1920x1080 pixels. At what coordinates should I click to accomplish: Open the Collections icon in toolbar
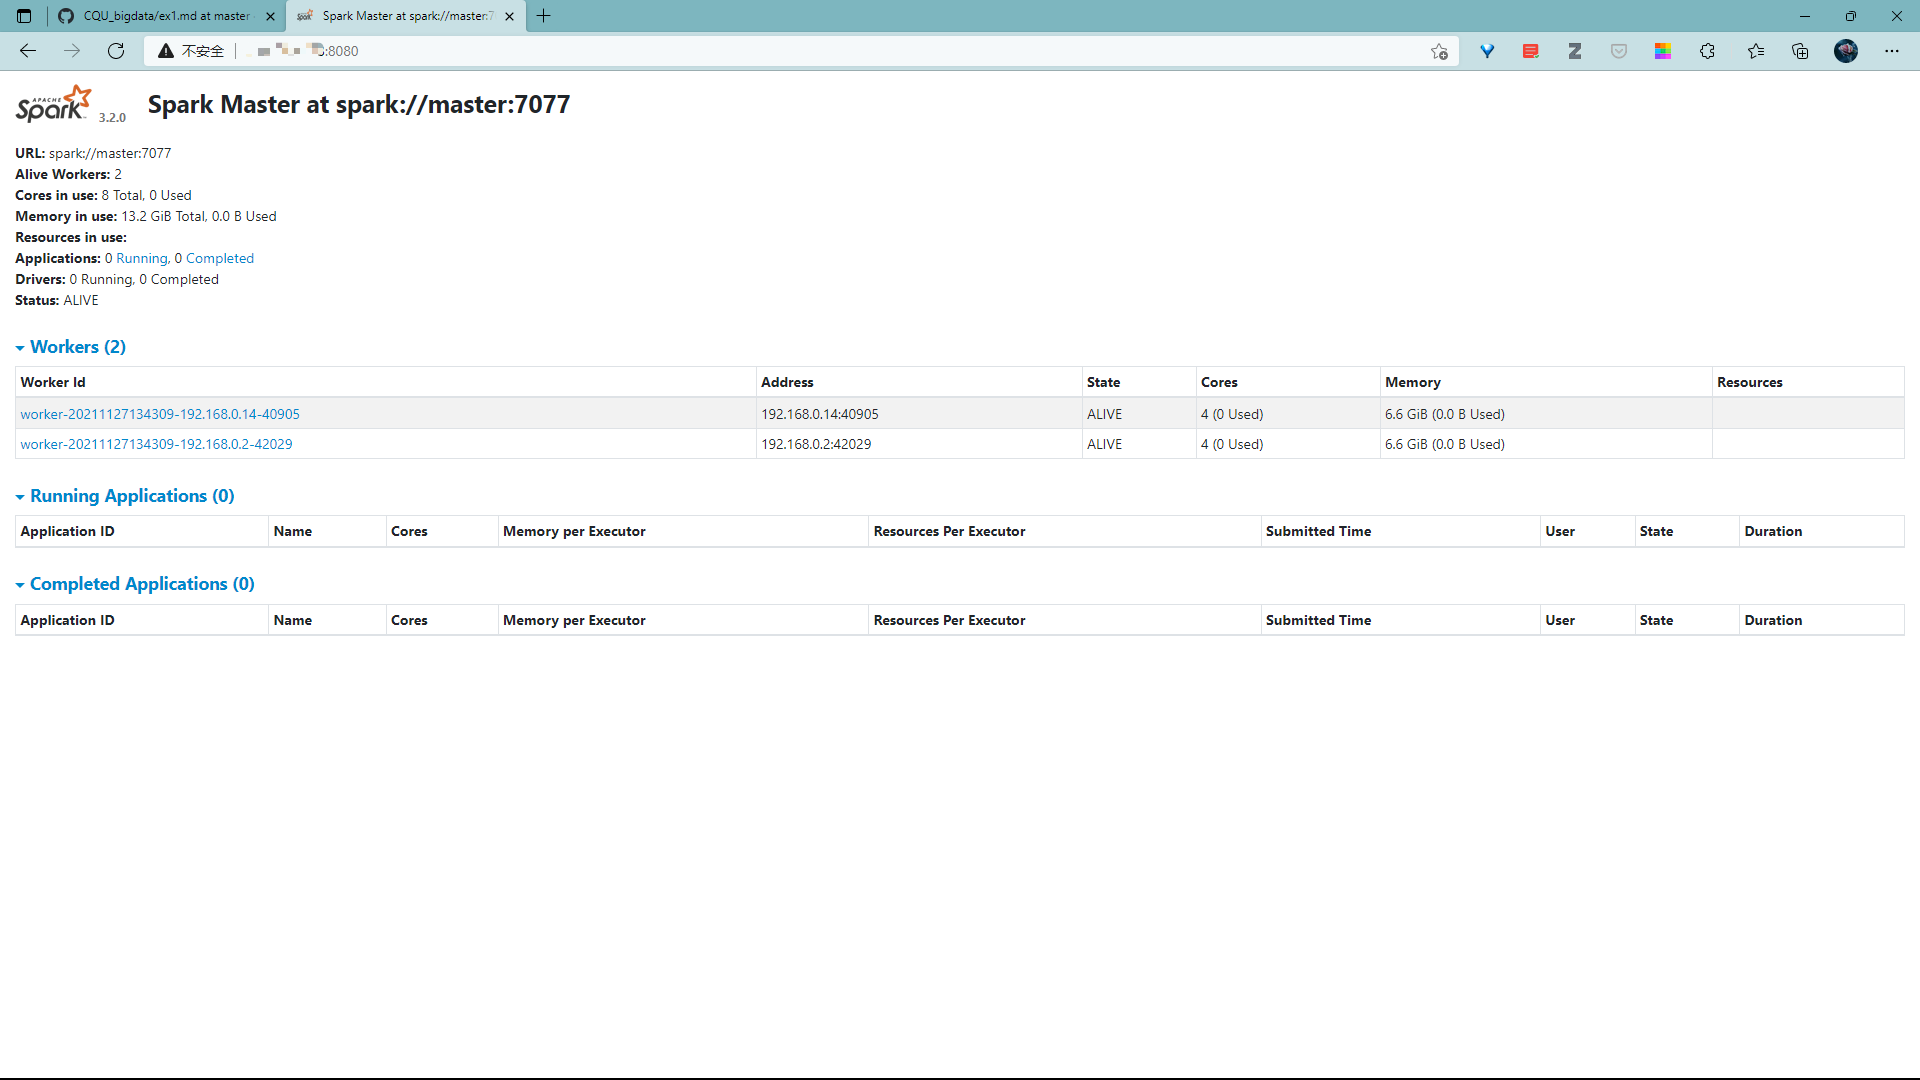1800,51
